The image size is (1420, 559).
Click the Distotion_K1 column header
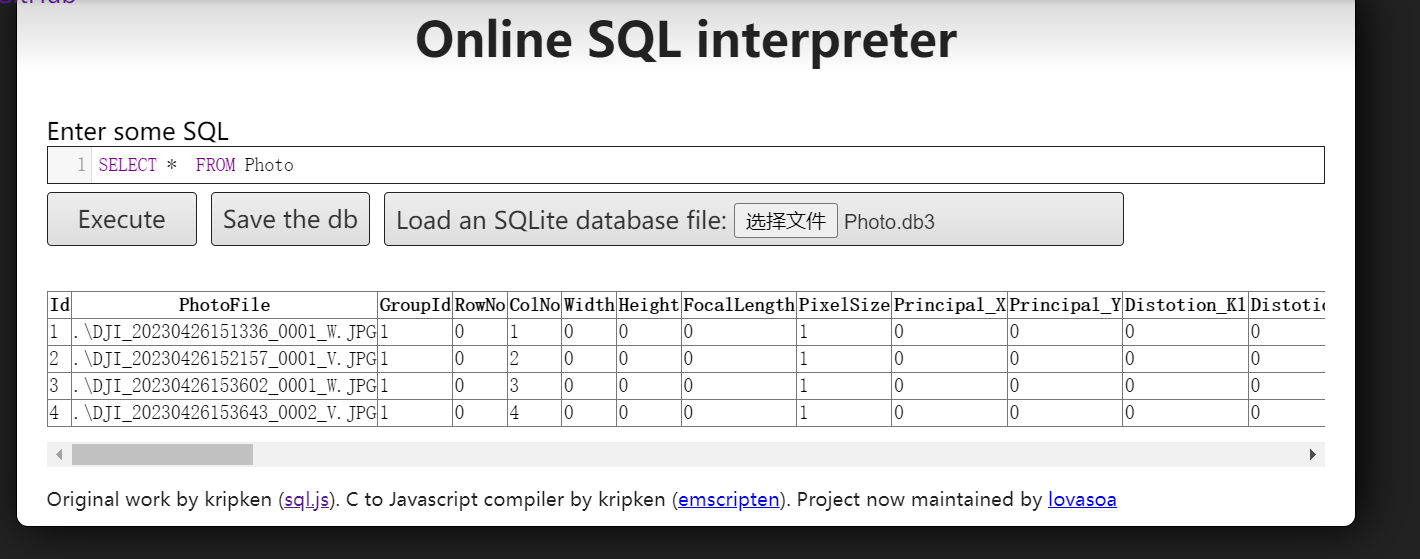1185,305
